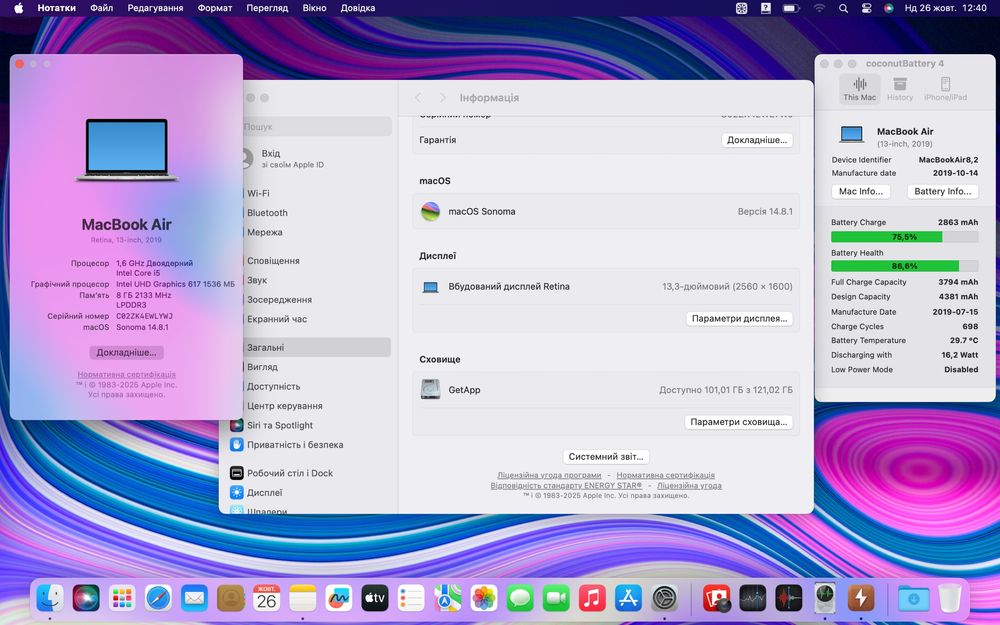Switch to This Mac tab in coconutBattery
The height and width of the screenshot is (625, 1000).
click(859, 89)
